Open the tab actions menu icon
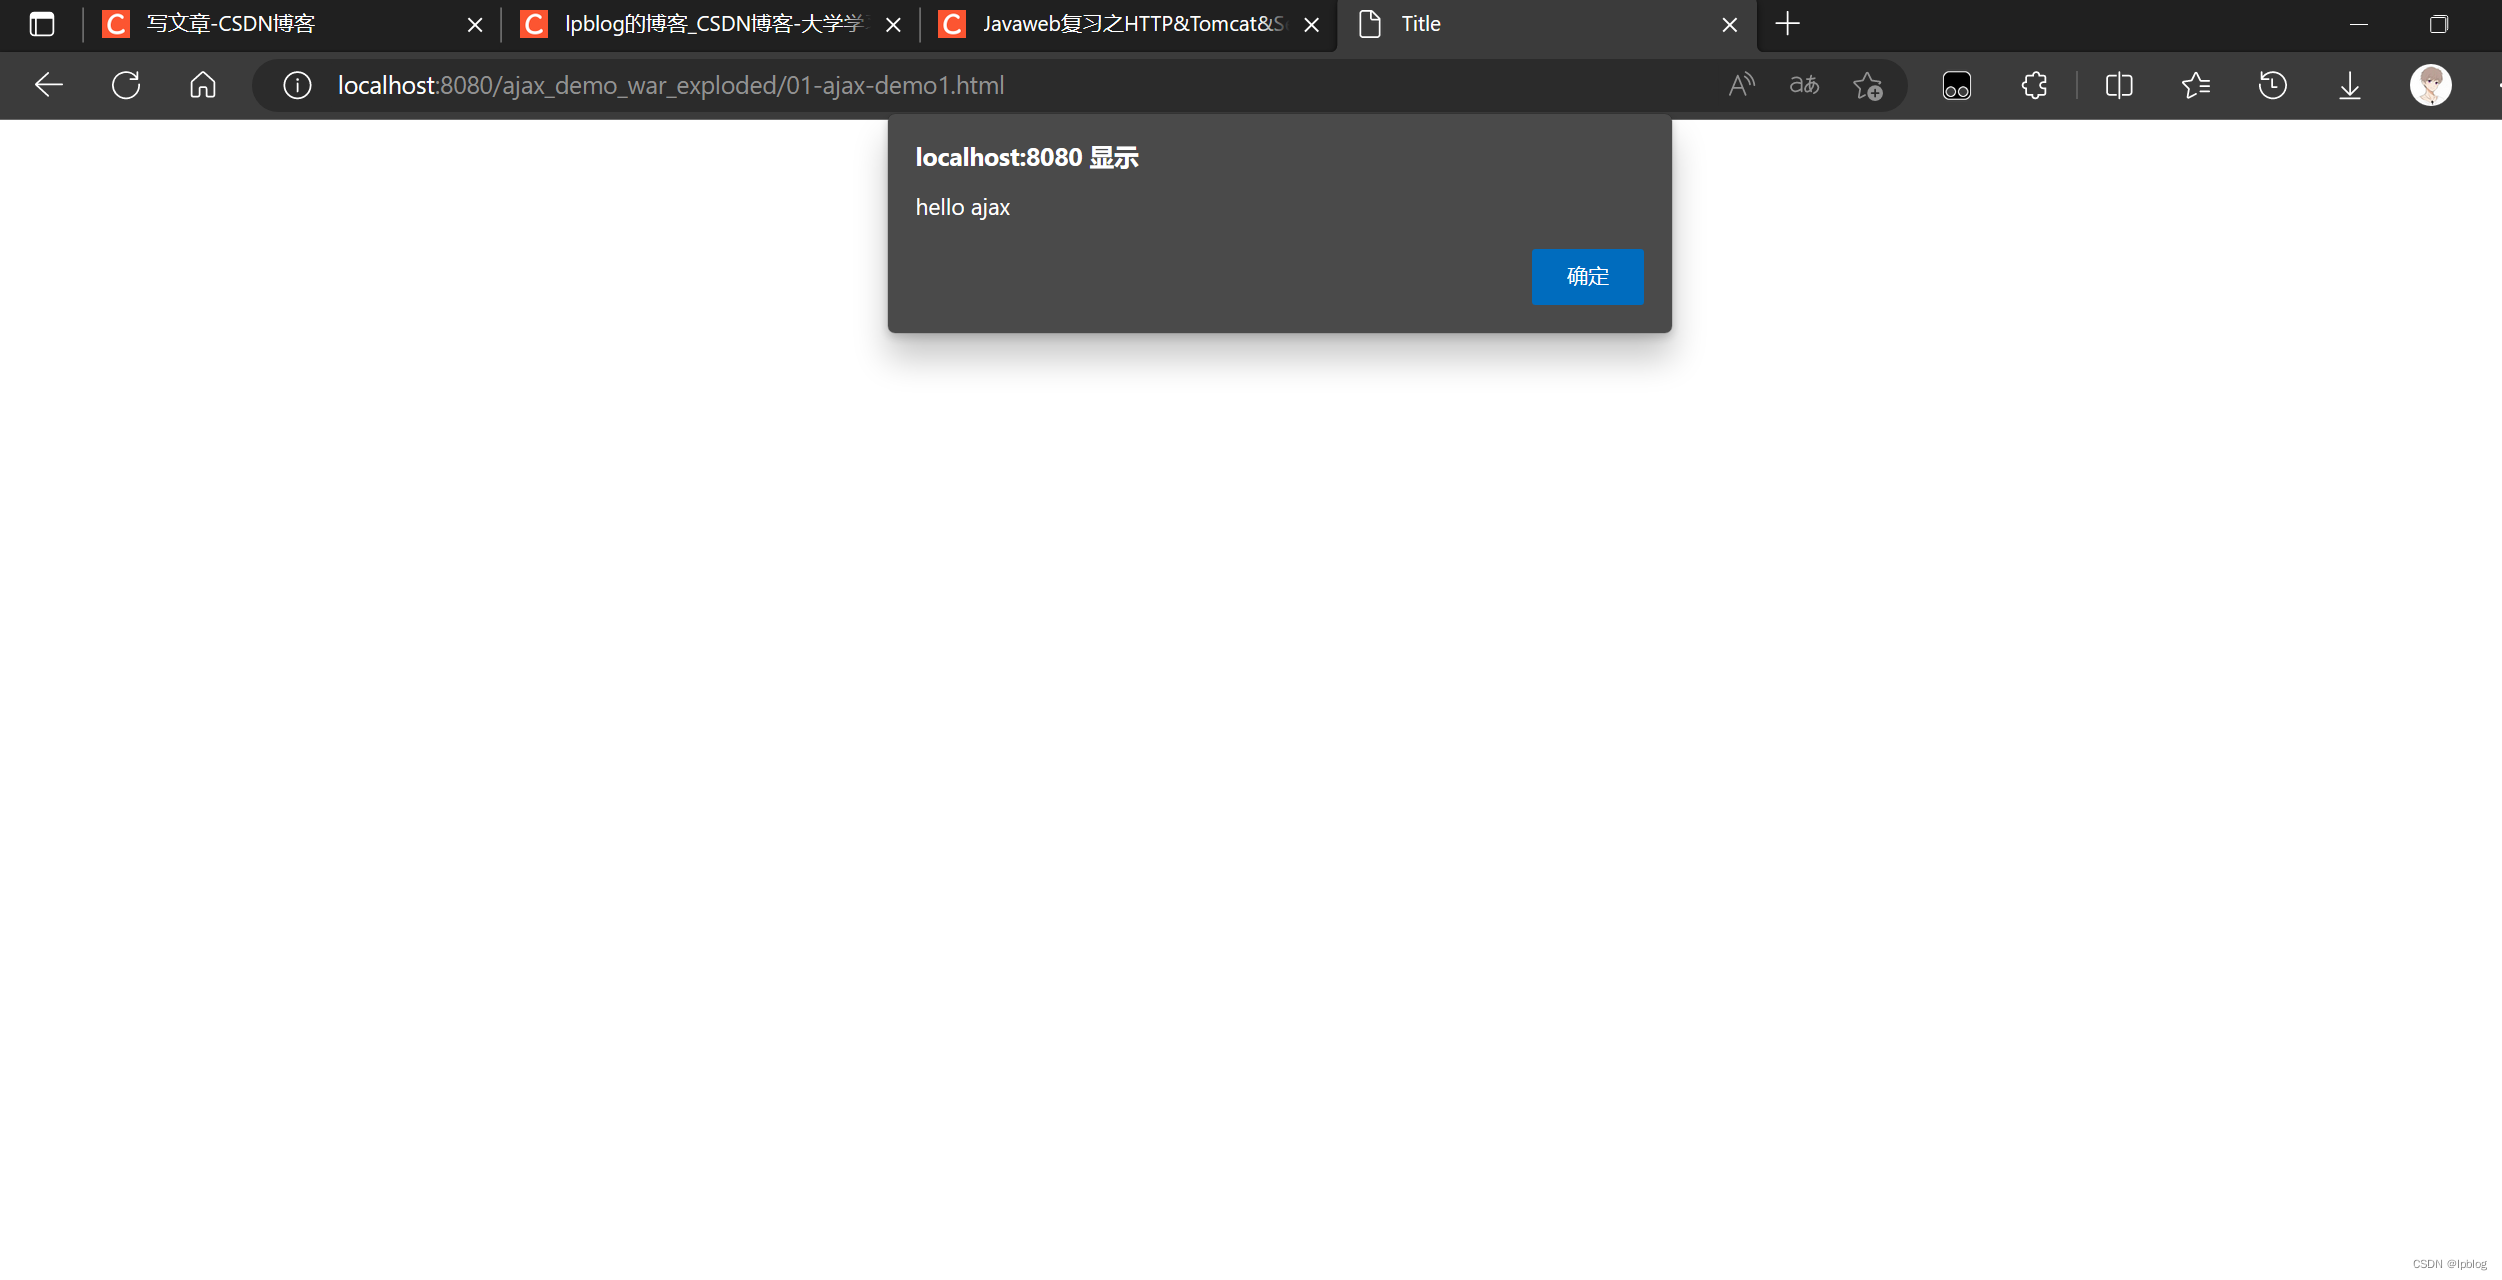2502x1280 pixels. point(42,24)
